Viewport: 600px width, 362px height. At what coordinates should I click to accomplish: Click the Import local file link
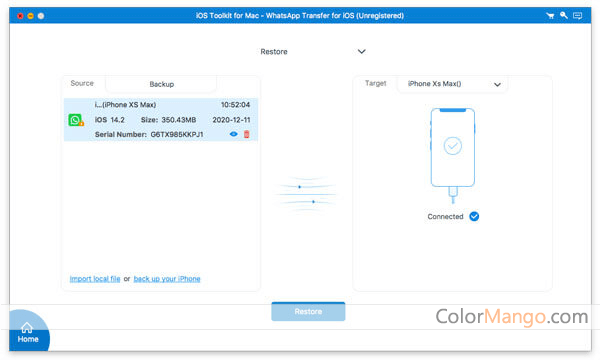[x=95, y=279]
